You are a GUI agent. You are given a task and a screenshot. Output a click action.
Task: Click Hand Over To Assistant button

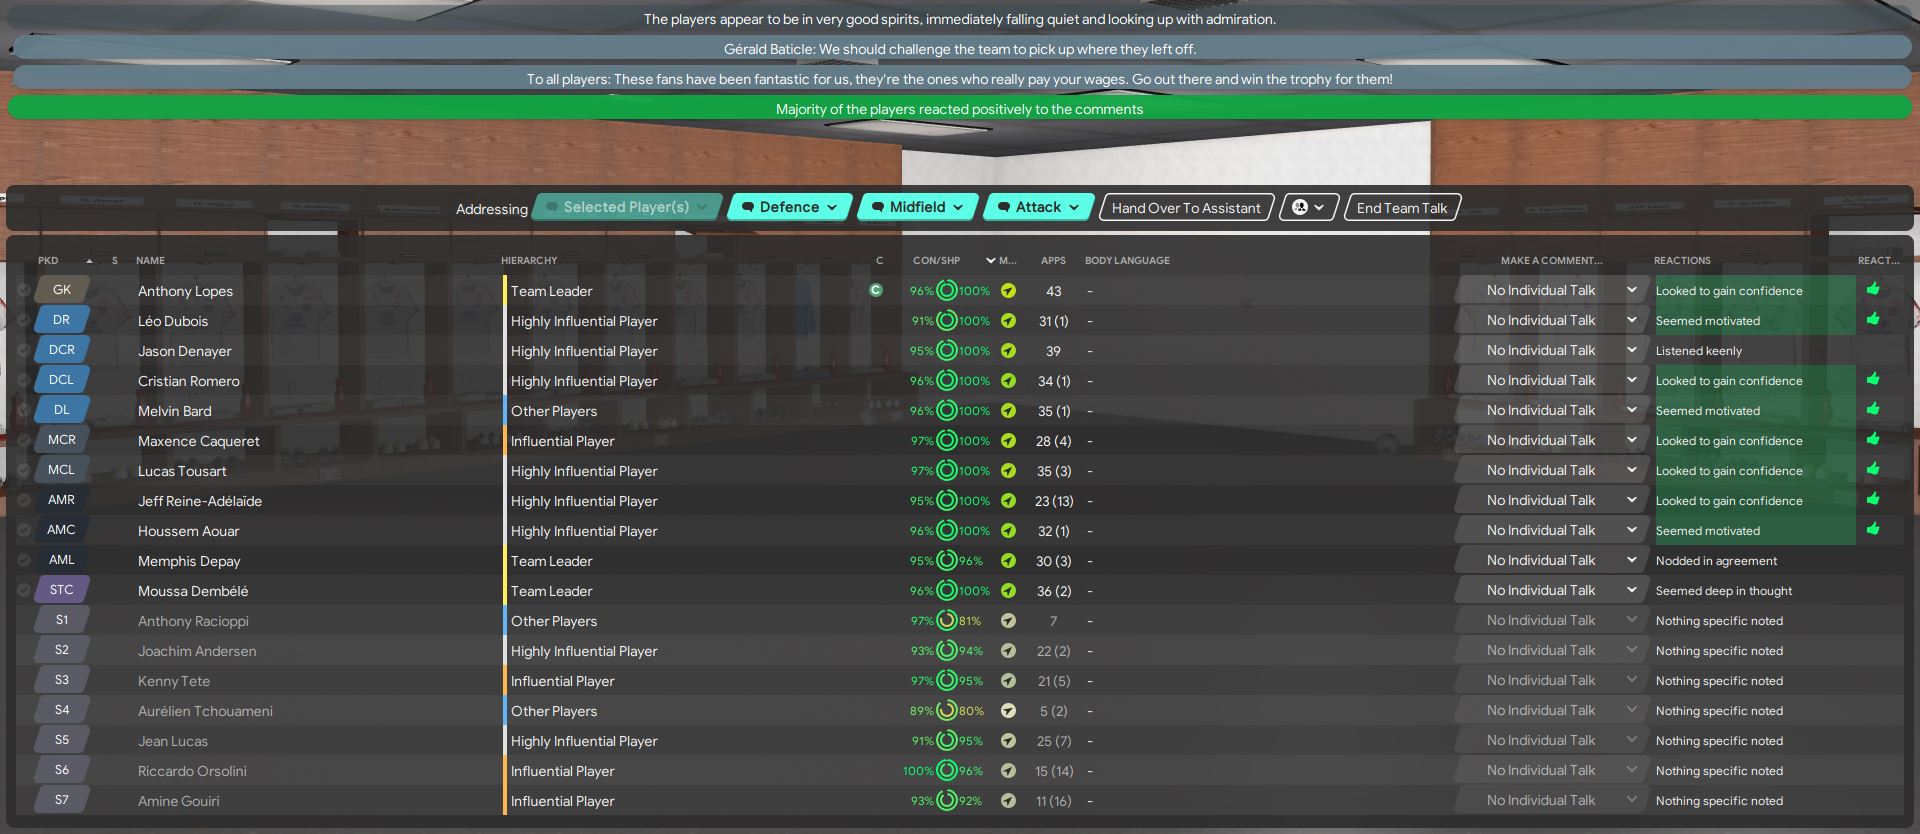coord(1186,208)
